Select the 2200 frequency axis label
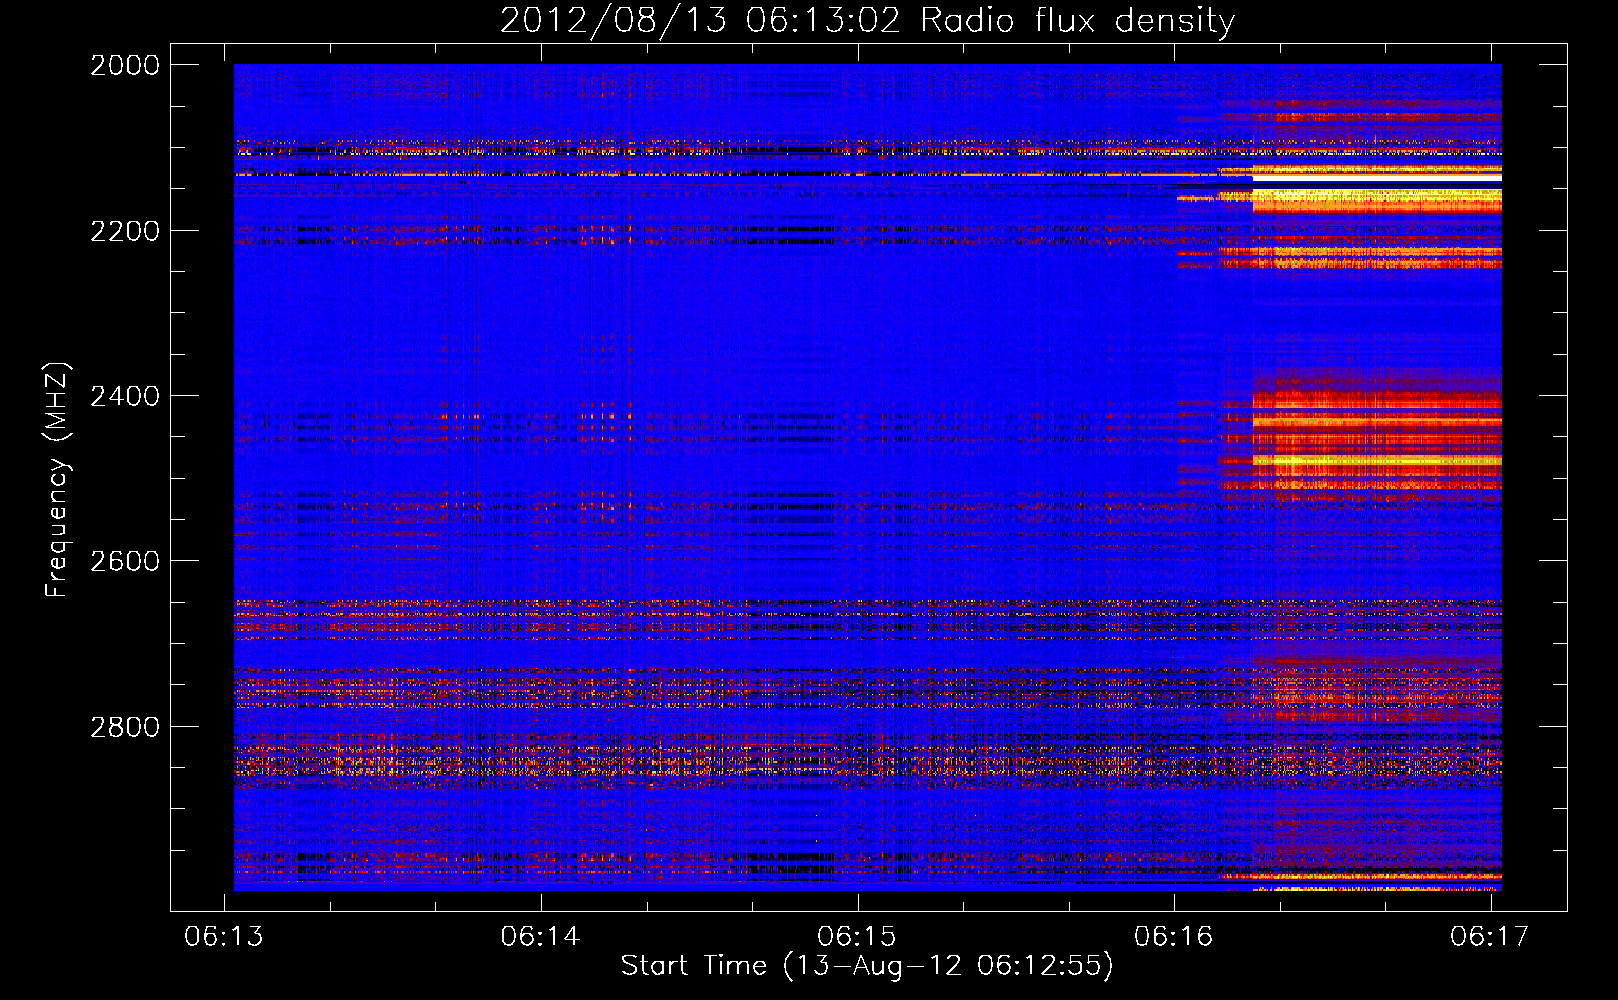 click(x=125, y=231)
